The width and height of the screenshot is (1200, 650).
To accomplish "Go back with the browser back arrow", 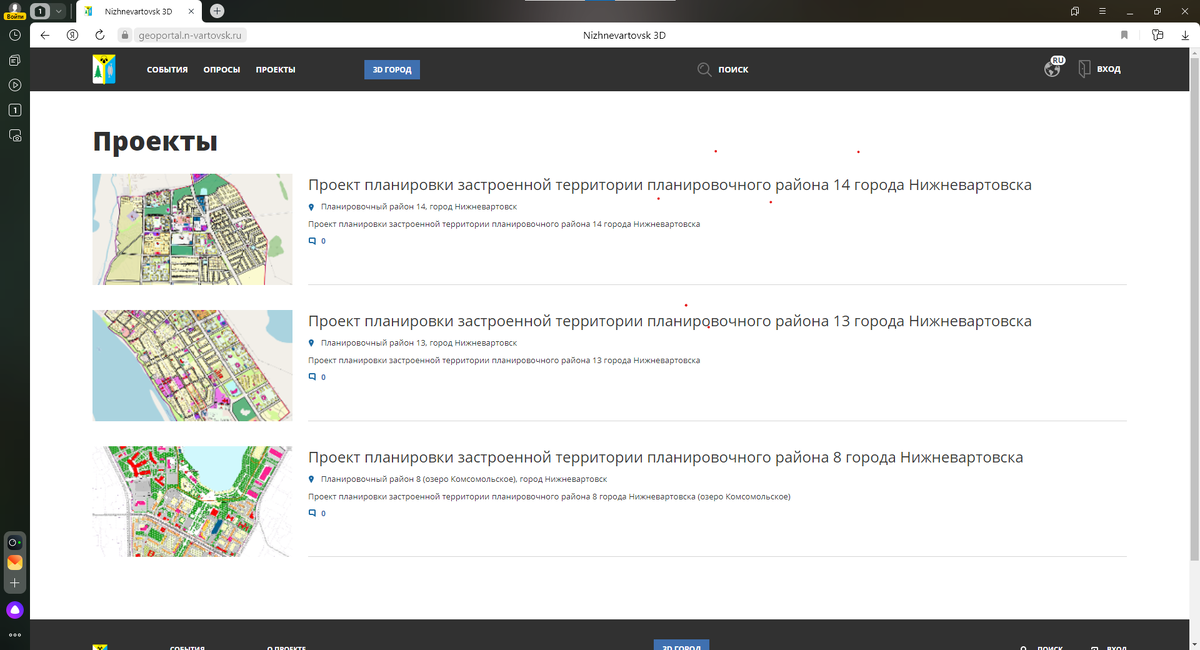I will click(45, 34).
